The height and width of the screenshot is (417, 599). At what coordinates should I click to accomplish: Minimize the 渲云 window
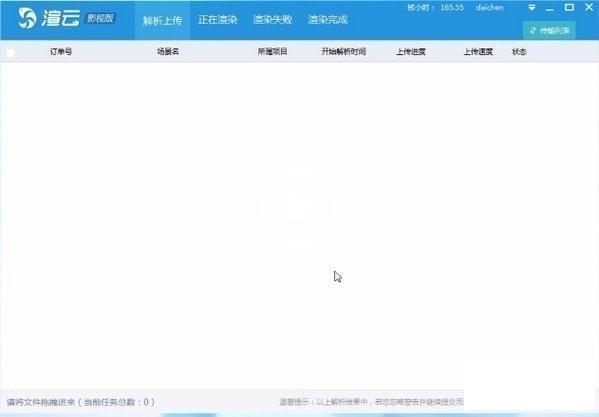coord(550,9)
